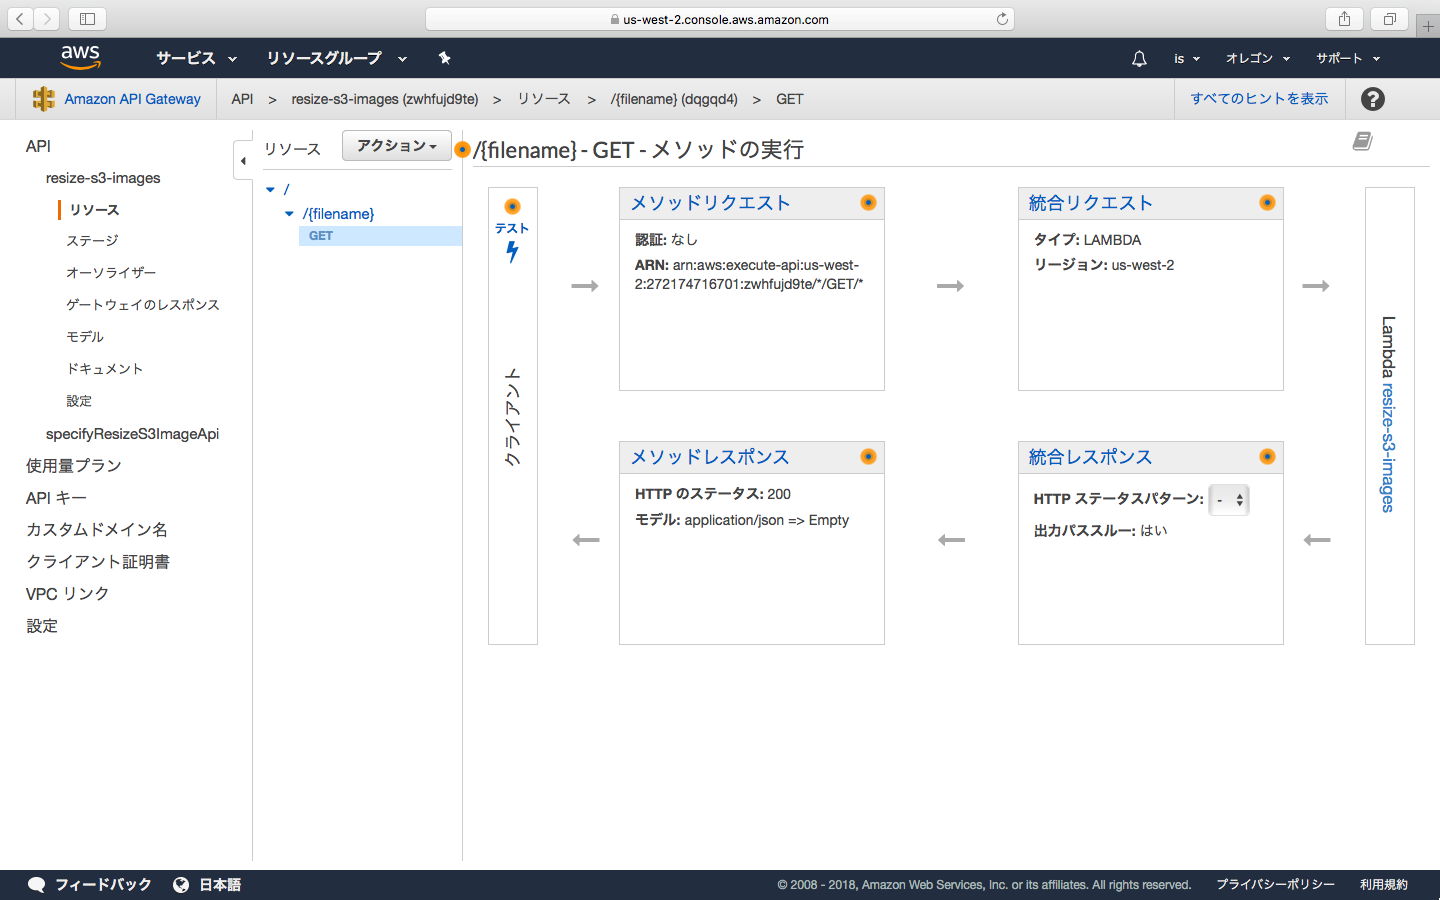Open VPC リンク in sidebar
This screenshot has width=1440, height=900.
tap(67, 594)
